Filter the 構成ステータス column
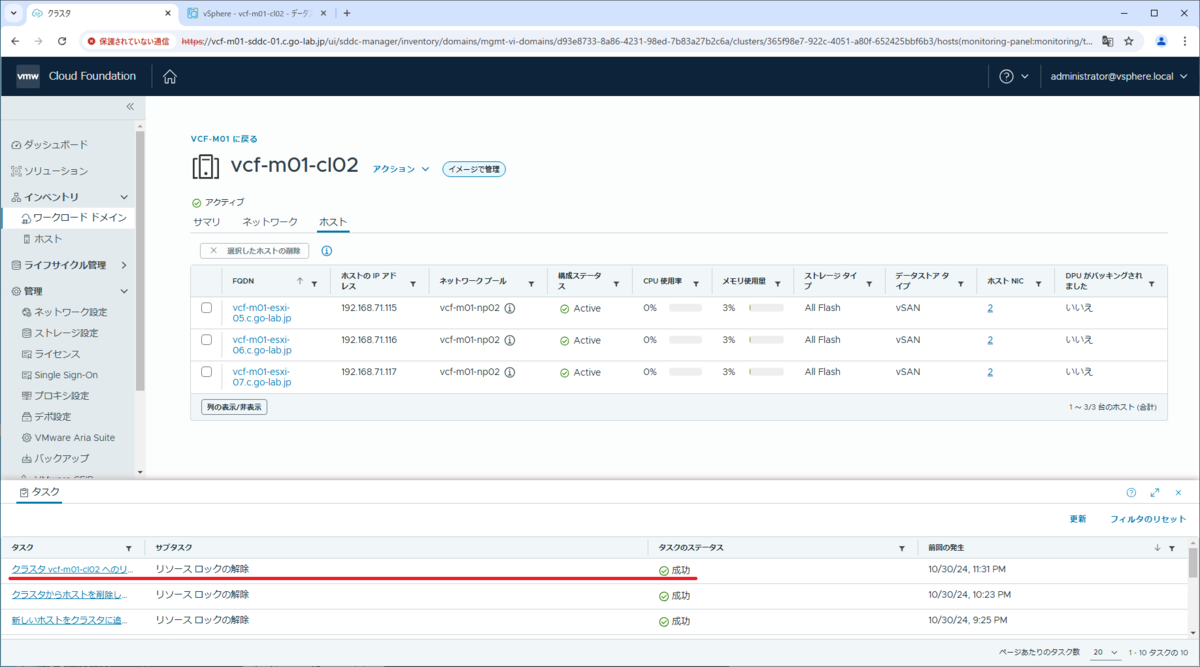Viewport: 1200px width, 667px height. [x=616, y=283]
